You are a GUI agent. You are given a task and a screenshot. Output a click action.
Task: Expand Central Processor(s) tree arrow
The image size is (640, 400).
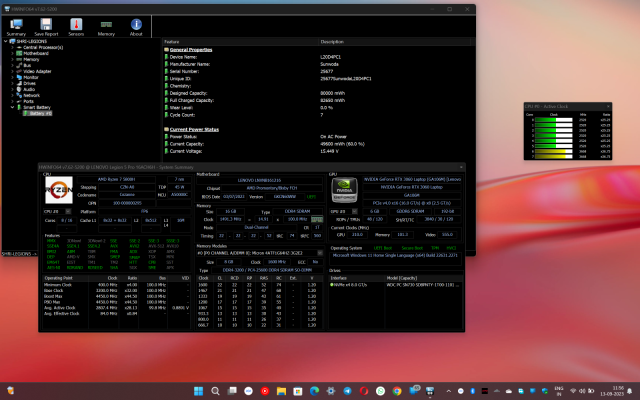pyautogui.click(x=12, y=47)
